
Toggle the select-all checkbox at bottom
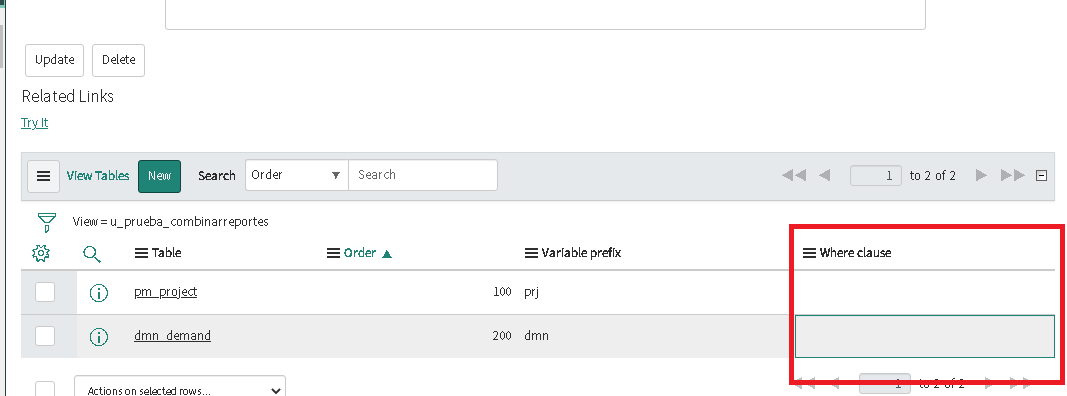click(45, 389)
